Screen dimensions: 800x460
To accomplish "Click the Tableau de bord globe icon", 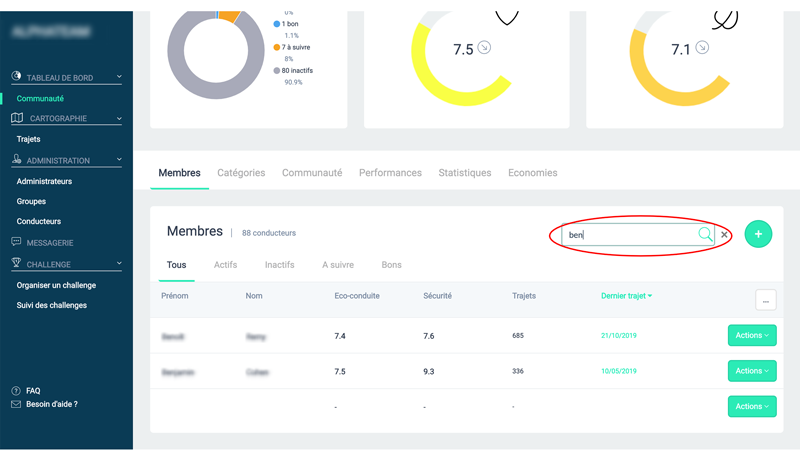I will click(16, 76).
